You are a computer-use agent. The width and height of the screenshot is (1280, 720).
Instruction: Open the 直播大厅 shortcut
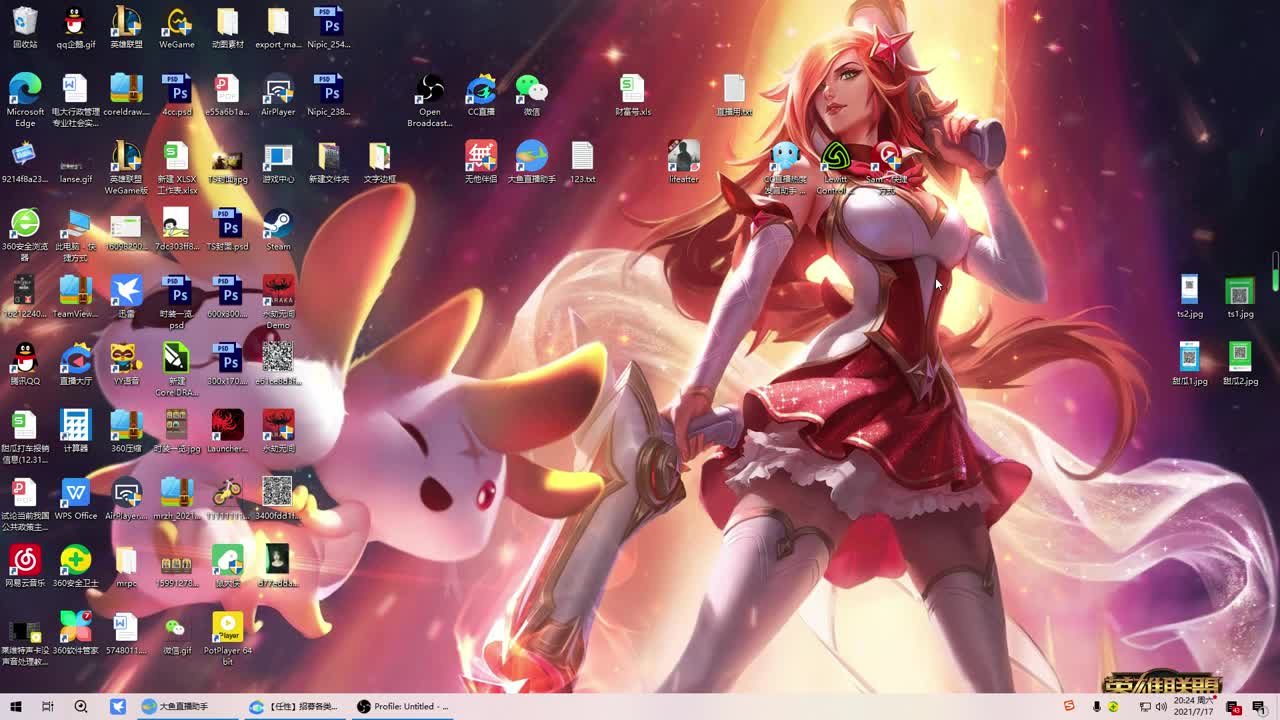pyautogui.click(x=75, y=358)
